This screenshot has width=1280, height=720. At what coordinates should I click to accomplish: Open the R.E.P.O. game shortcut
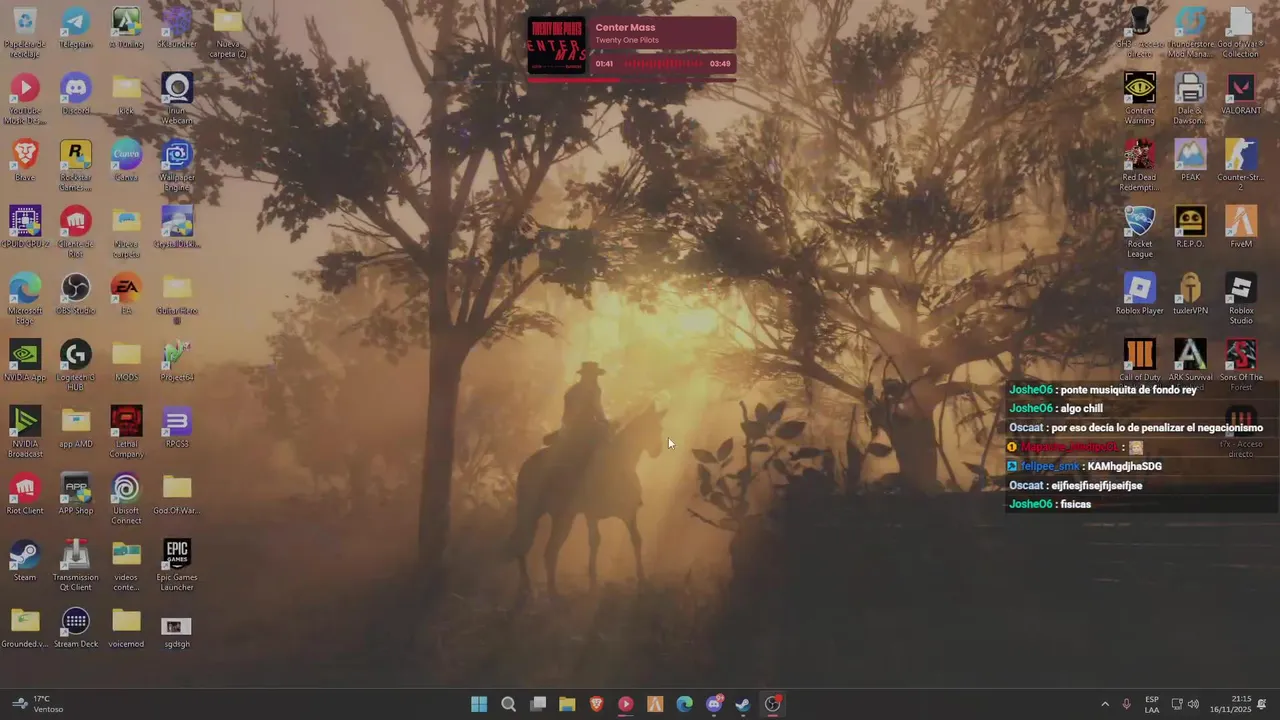[x=1190, y=228]
